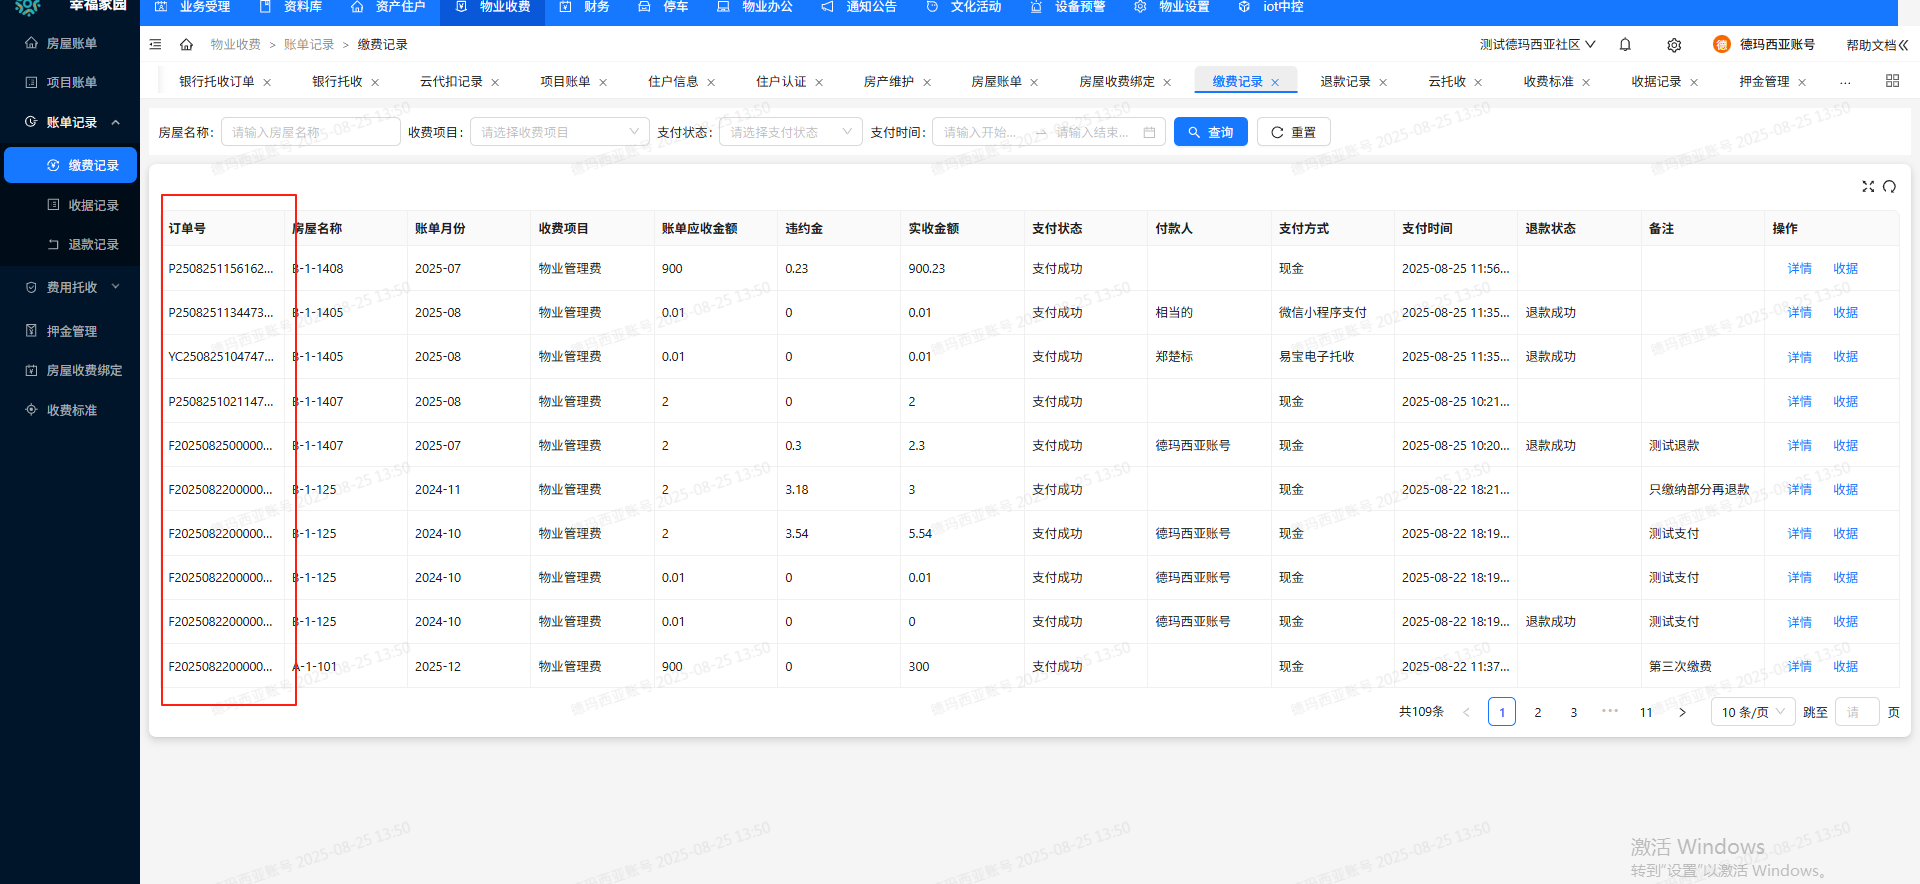Toggle sidebar with the hamburger menu icon
1920x884 pixels.
pyautogui.click(x=155, y=45)
